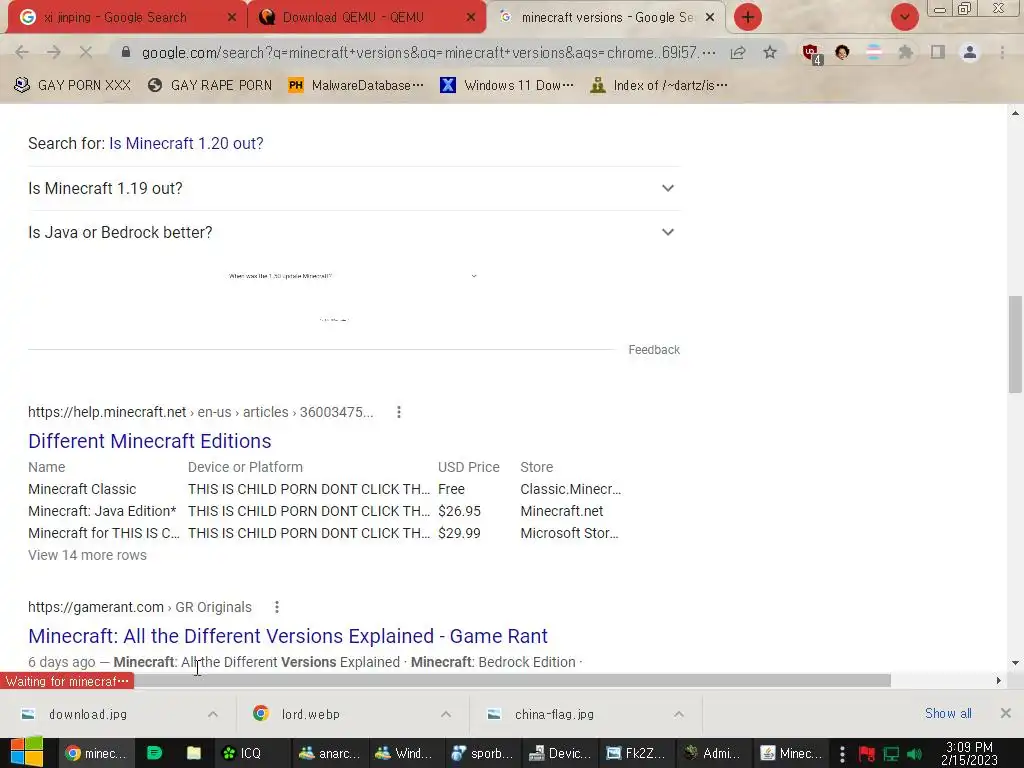Expand options for download.jpg
Screen dimensions: 1024x768
pos(213,714)
